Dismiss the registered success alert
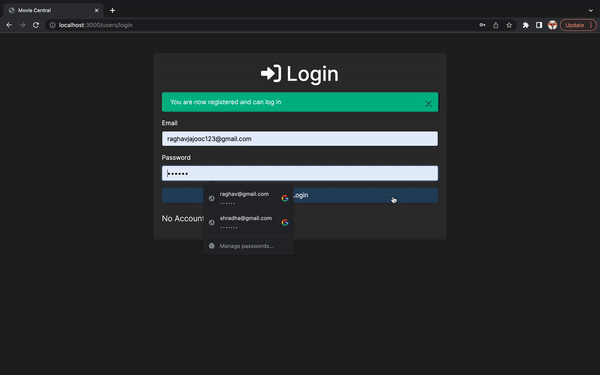This screenshot has height=375, width=600. click(x=428, y=104)
